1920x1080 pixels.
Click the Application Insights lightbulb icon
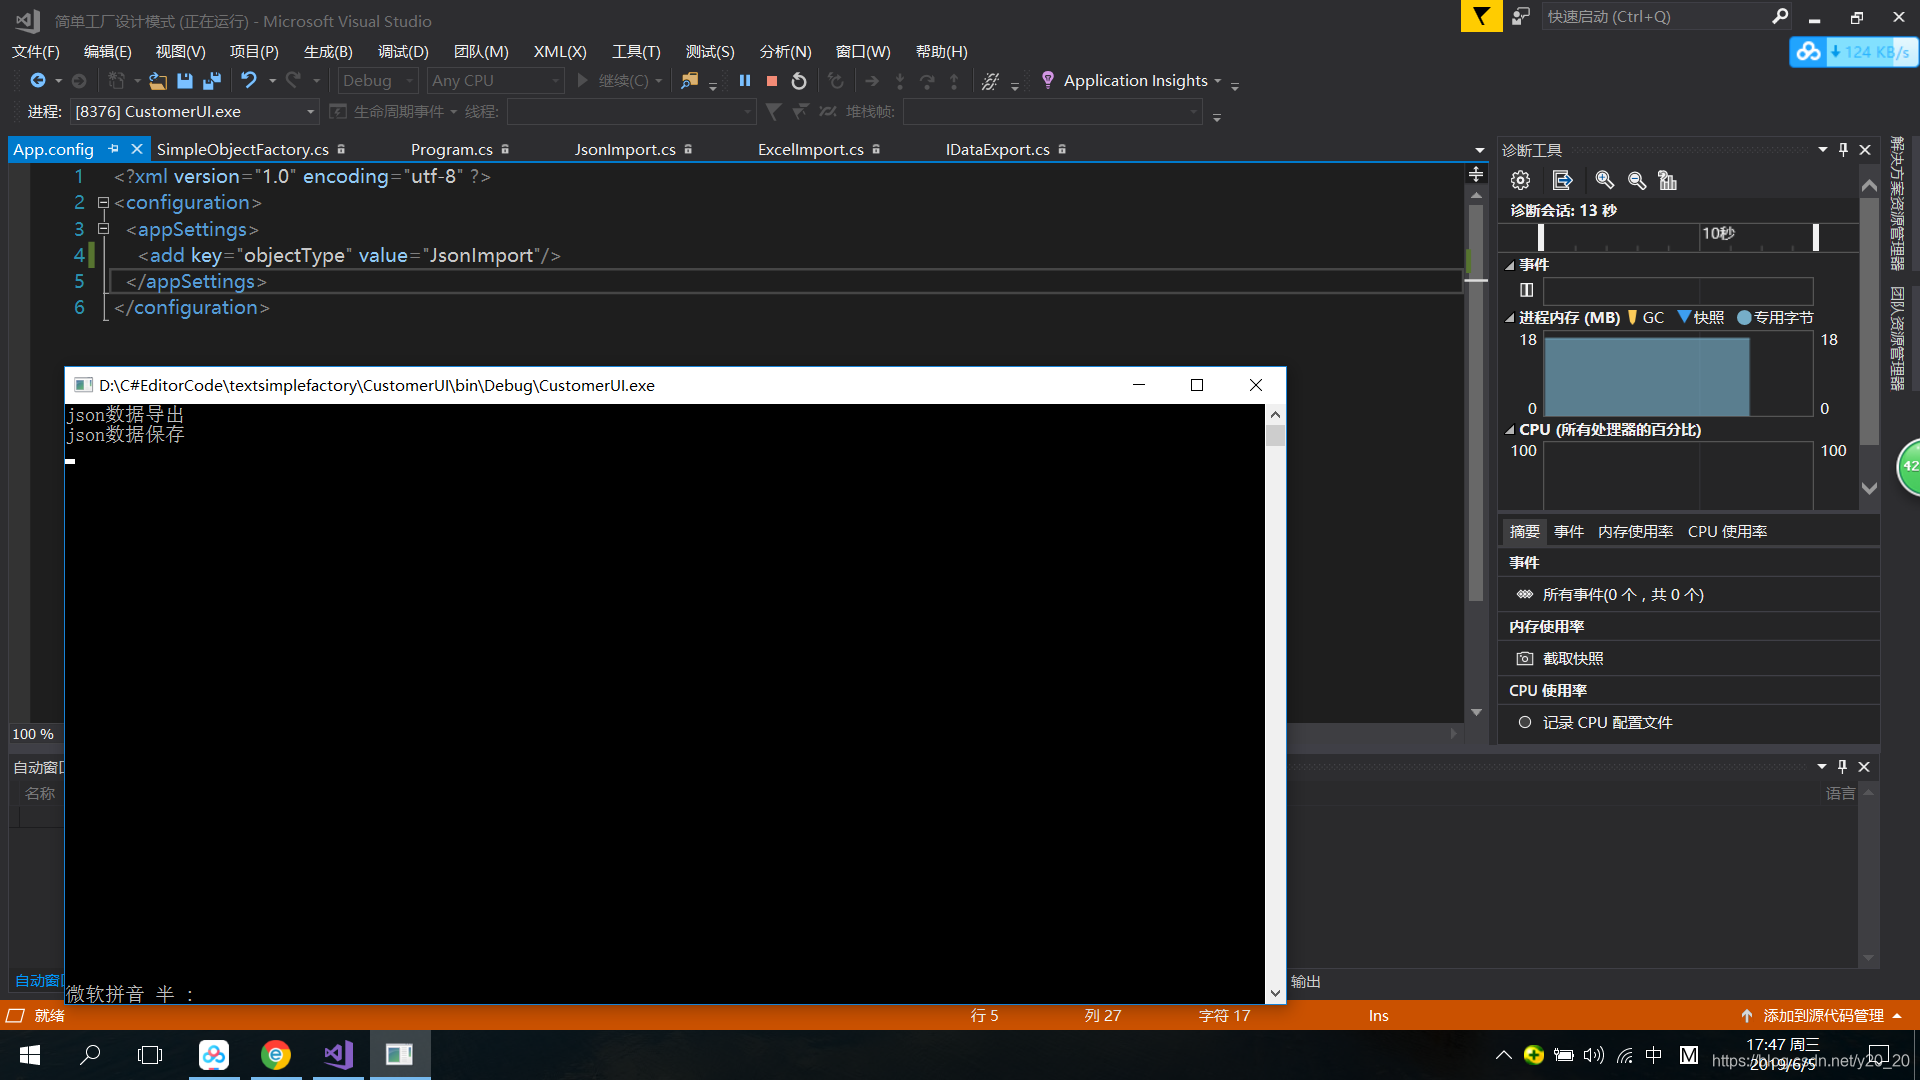click(x=1047, y=80)
